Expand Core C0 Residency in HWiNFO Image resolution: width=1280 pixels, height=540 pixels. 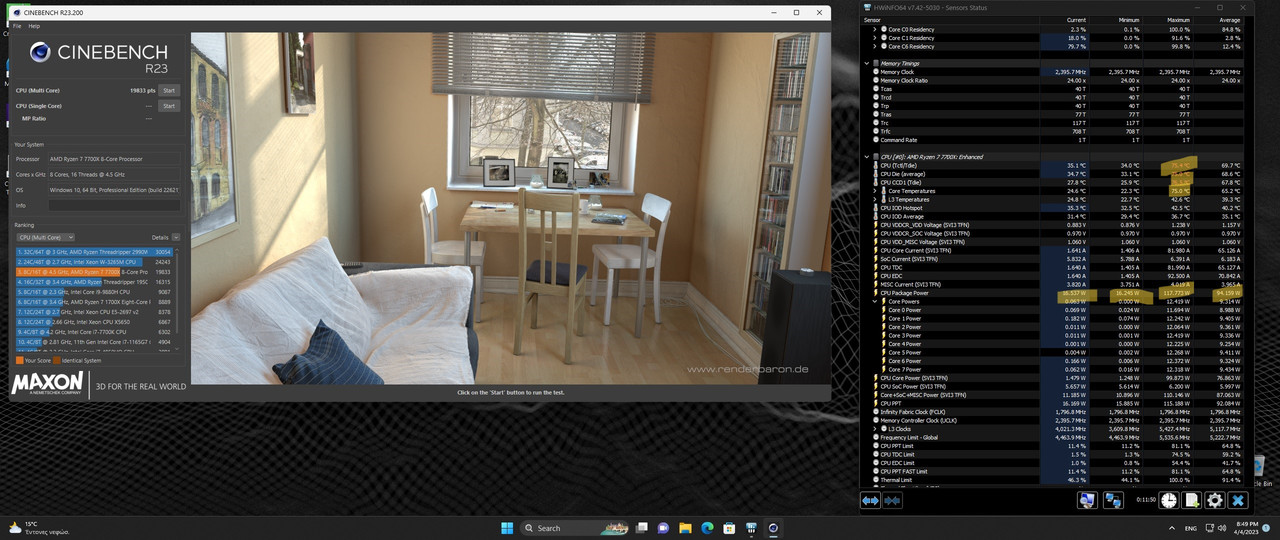(x=874, y=30)
